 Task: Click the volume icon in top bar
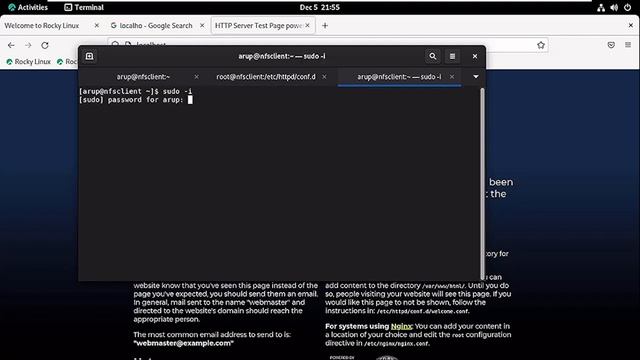click(x=614, y=7)
